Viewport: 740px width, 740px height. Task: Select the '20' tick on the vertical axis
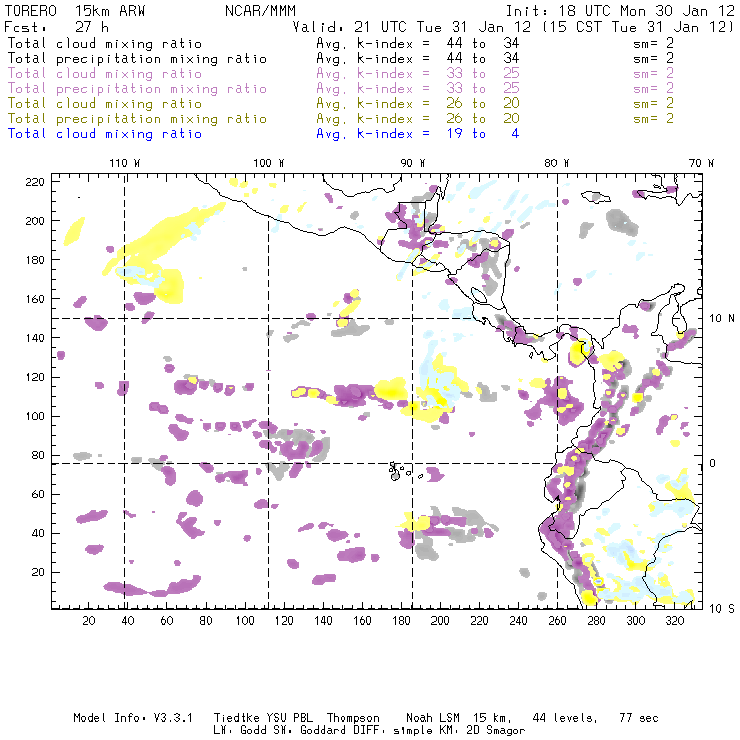coord(38,572)
